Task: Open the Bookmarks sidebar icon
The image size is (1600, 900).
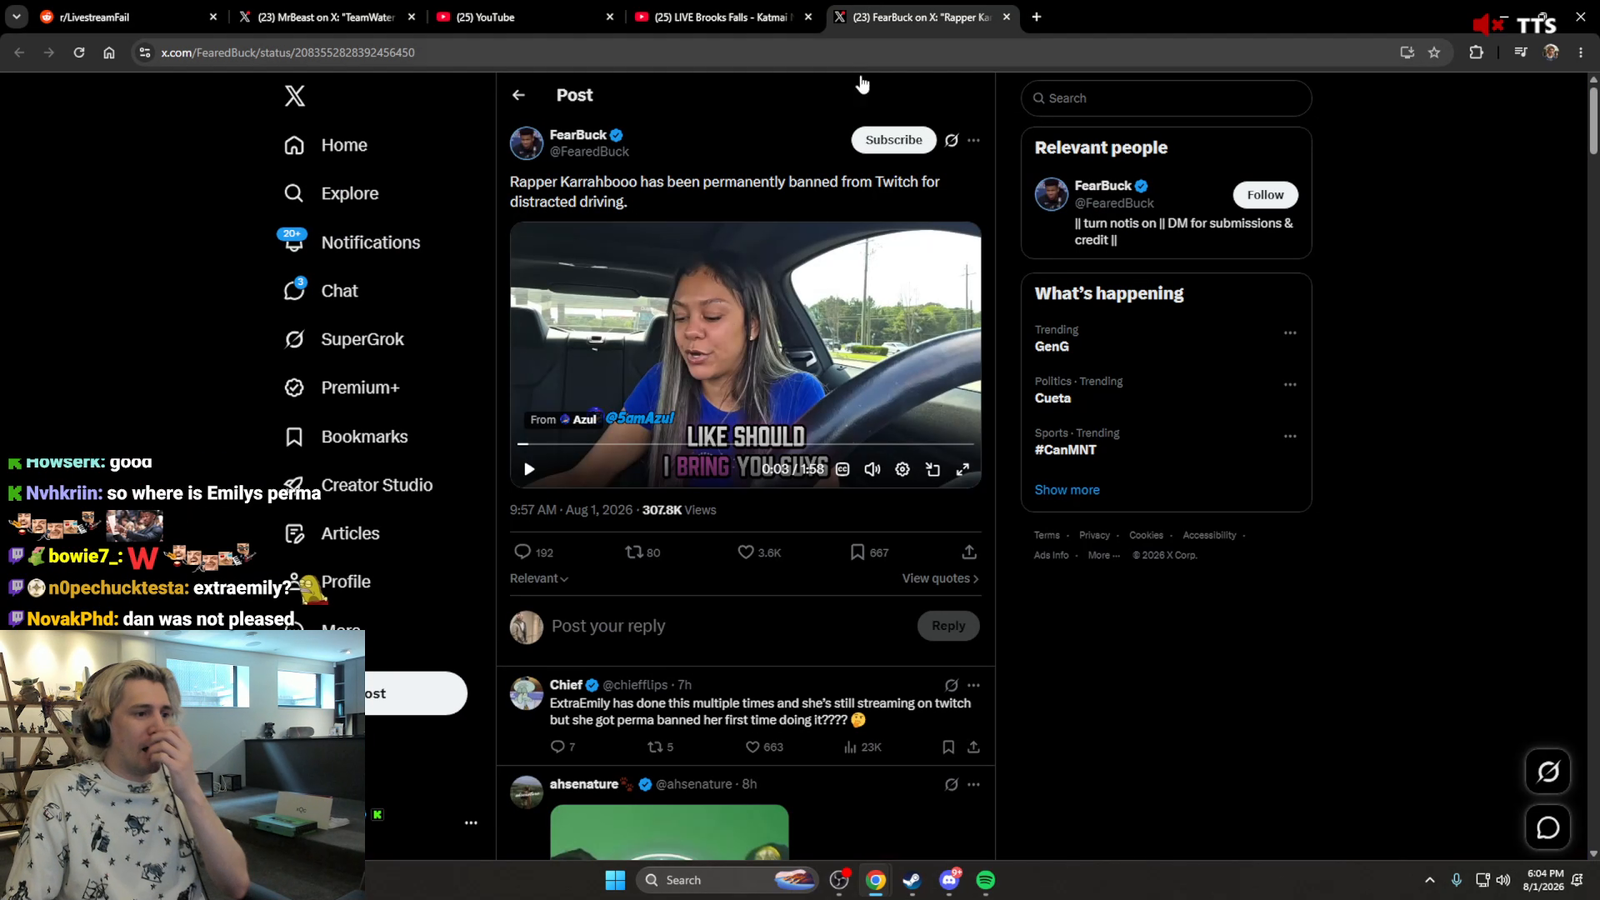Action: (x=294, y=437)
